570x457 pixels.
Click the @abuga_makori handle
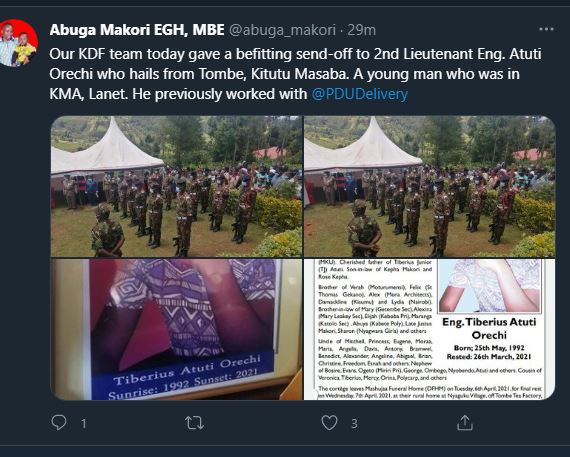click(282, 30)
